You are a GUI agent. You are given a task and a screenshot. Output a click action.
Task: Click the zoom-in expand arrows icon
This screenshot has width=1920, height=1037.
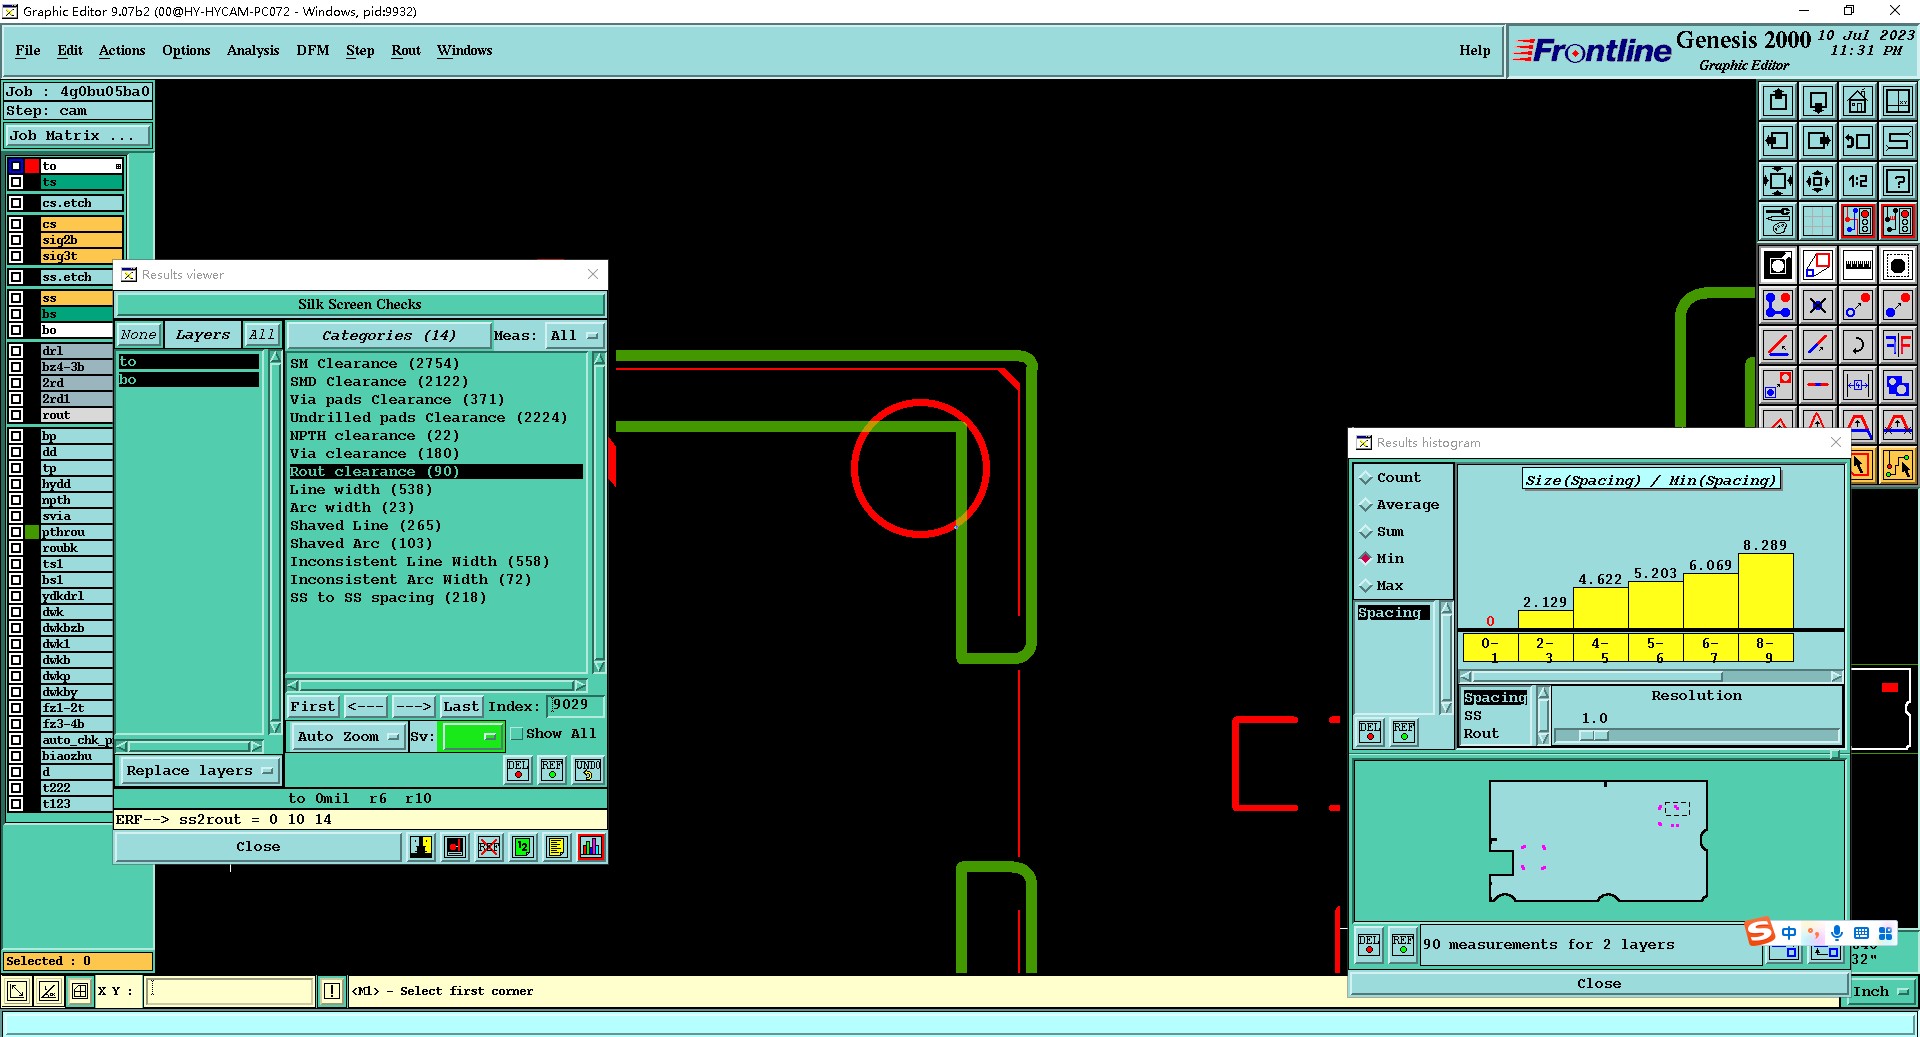(x=1778, y=181)
